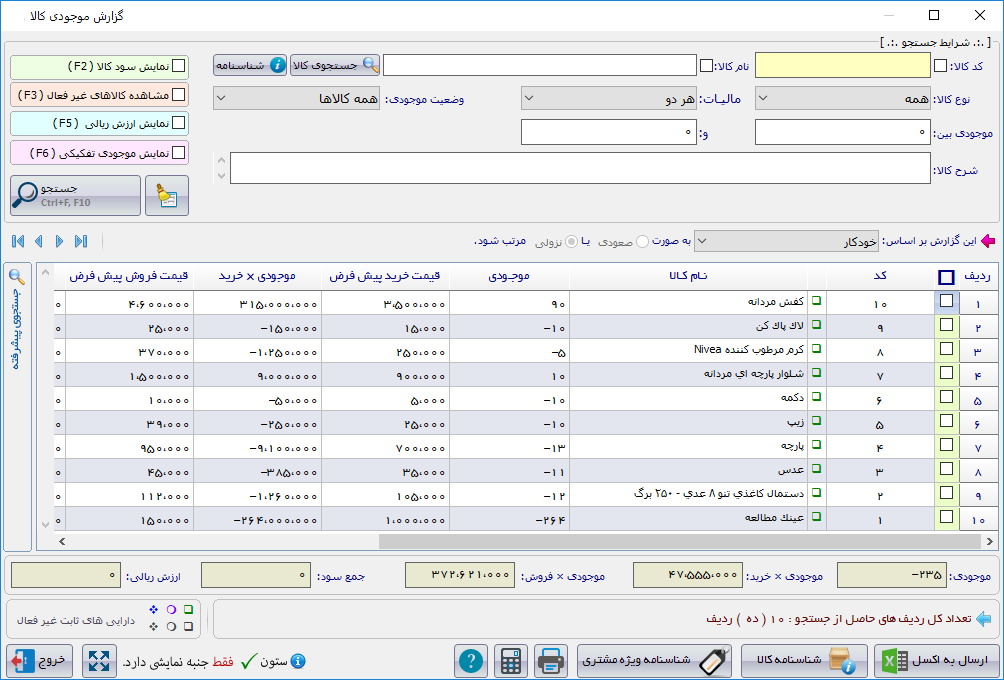Viewport: 1004px width, 680px height.
Task: Sort by قیمت فروش پیش فرض column header
Action: click(x=129, y=276)
